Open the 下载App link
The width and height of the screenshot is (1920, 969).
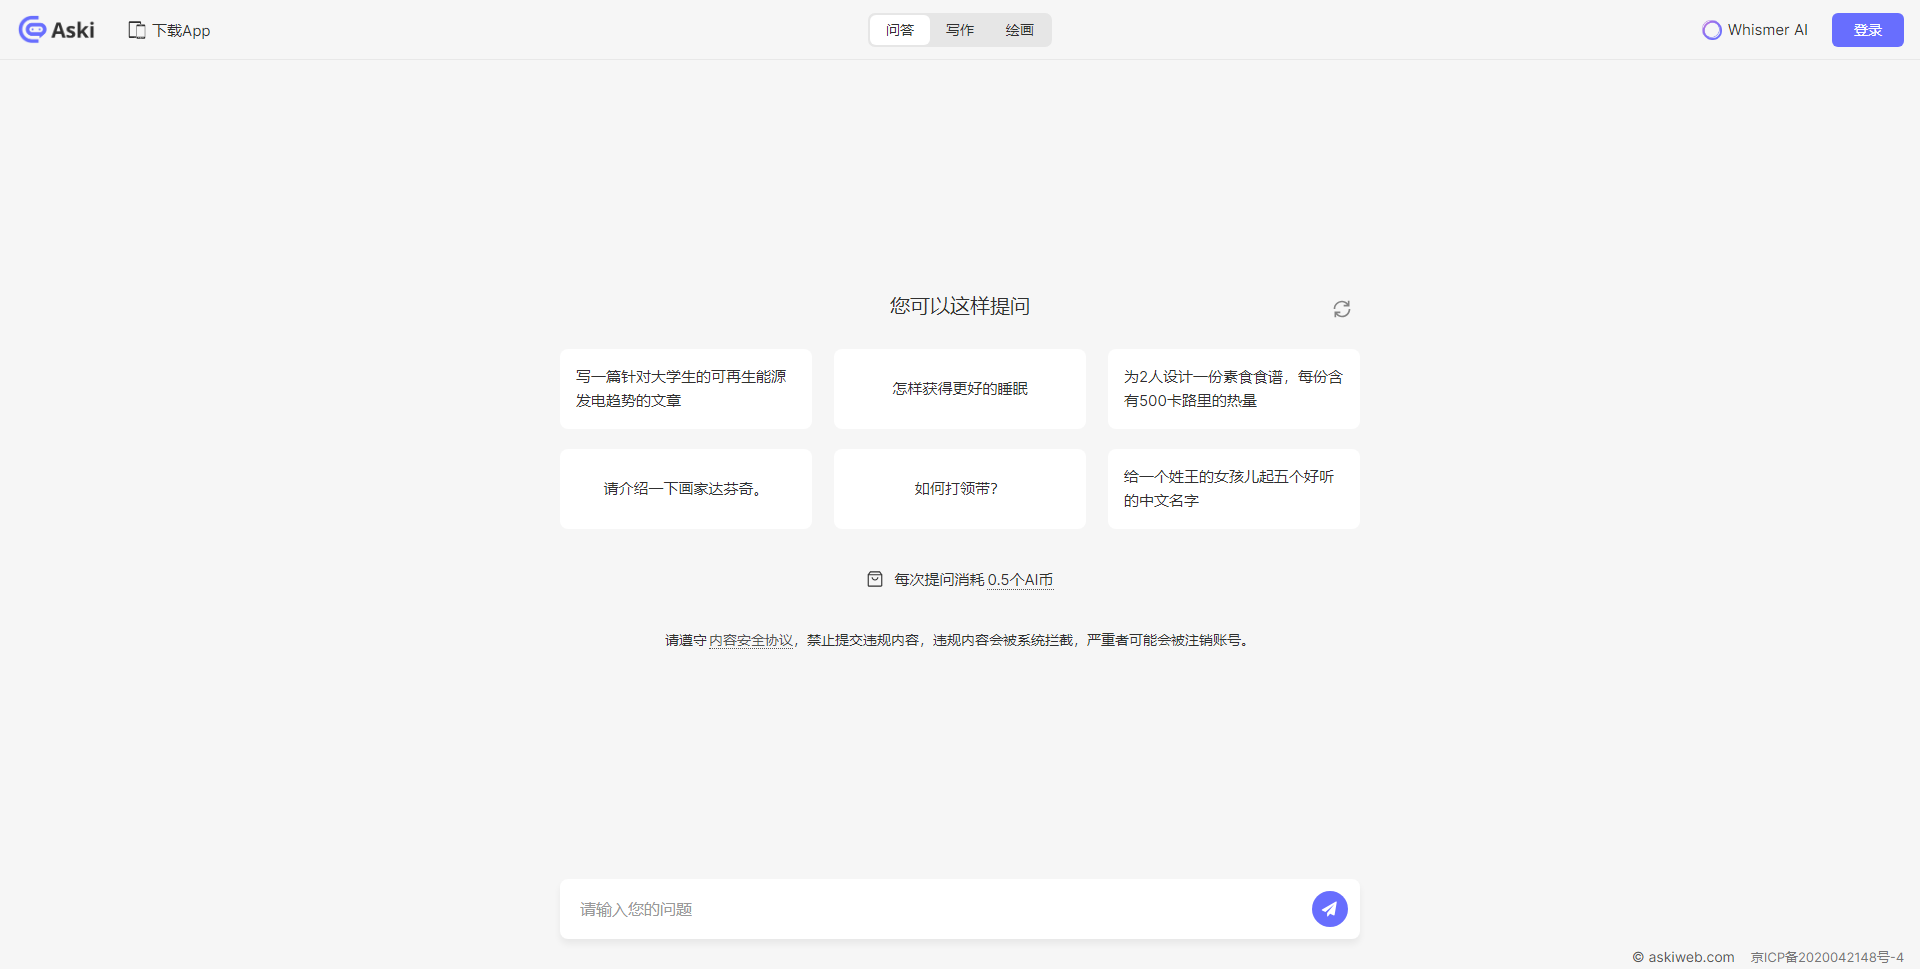tap(181, 30)
